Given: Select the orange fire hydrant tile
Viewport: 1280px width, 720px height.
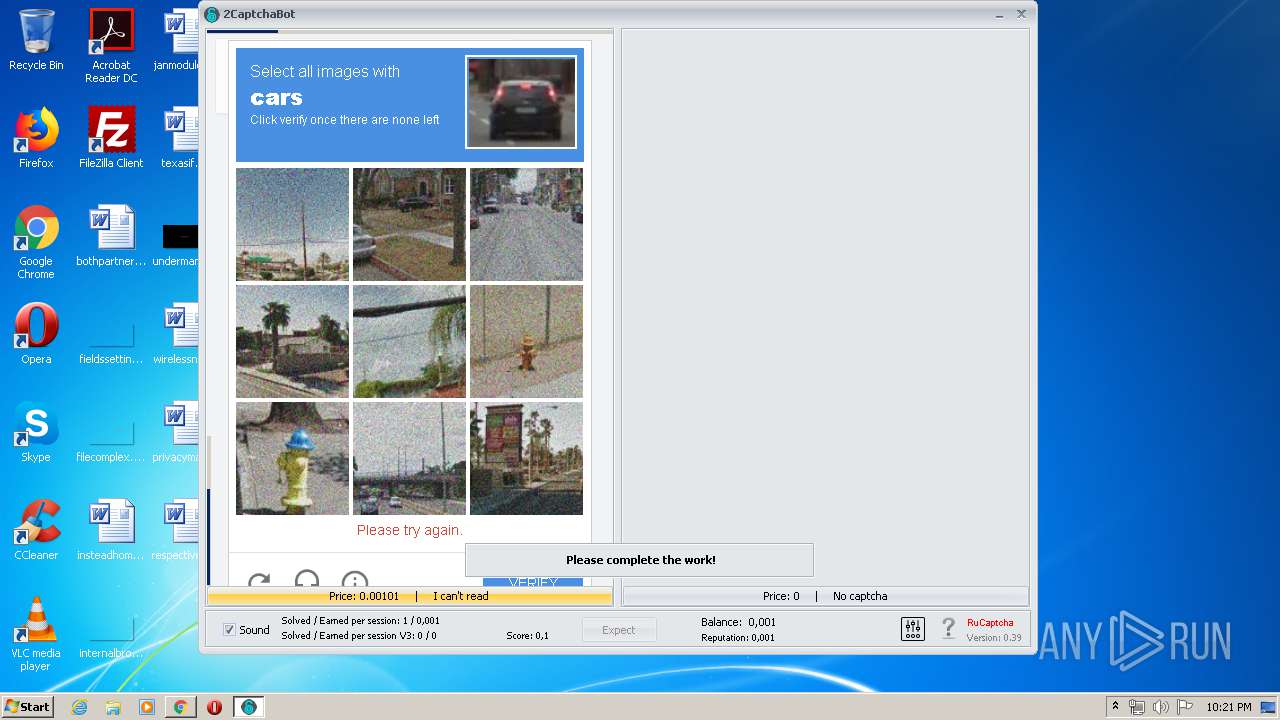Looking at the screenshot, I should click(526, 341).
